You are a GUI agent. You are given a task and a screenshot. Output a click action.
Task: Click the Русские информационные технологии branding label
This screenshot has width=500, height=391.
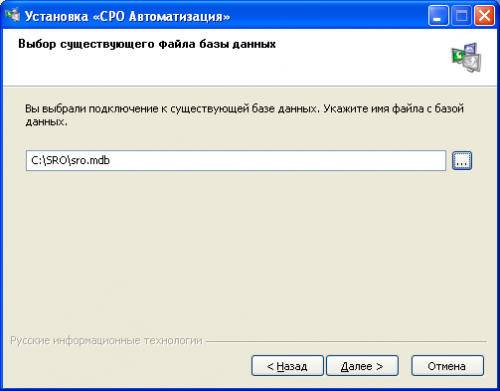coord(106,341)
